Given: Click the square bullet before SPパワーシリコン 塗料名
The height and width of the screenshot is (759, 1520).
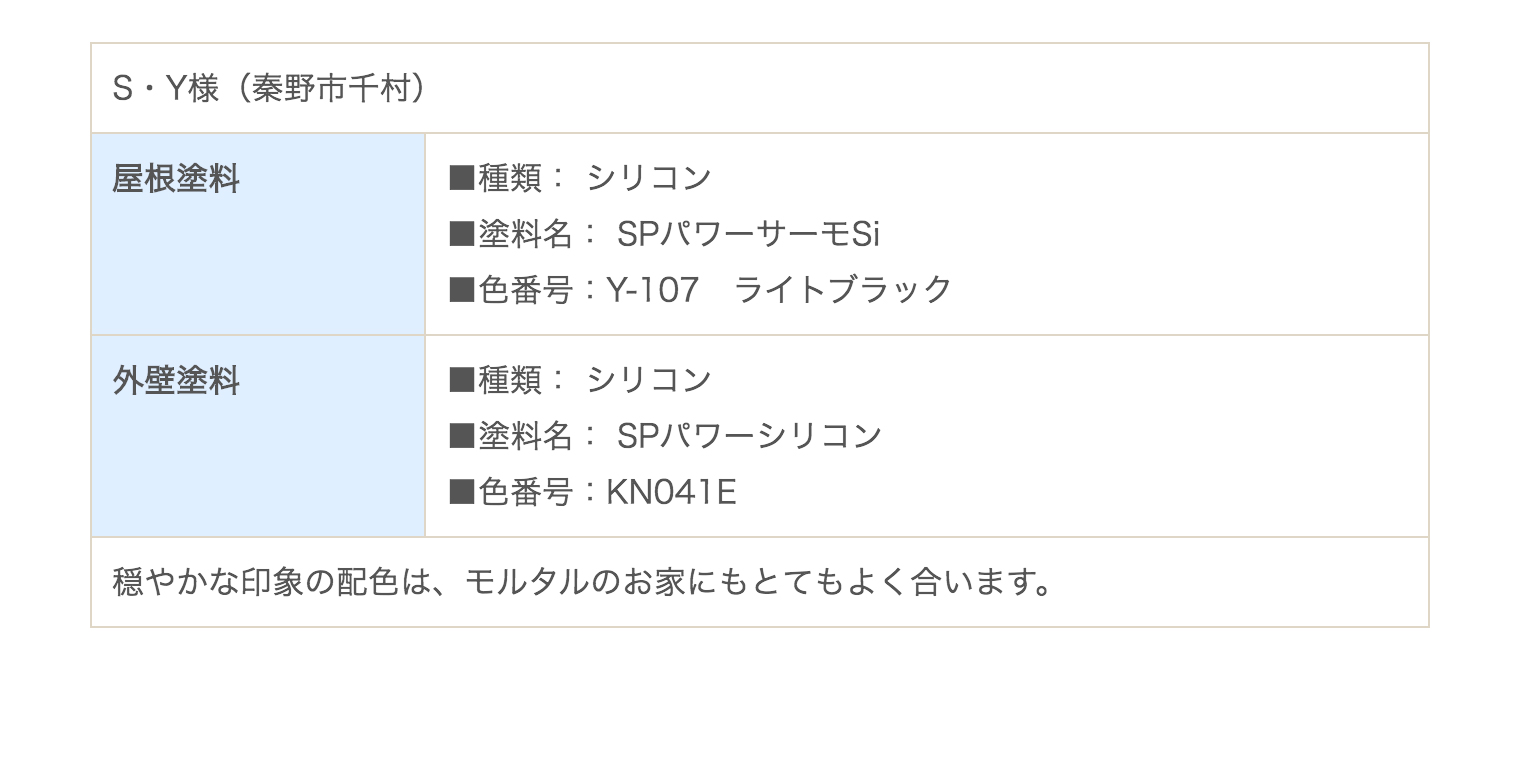Looking at the screenshot, I should pyautogui.click(x=461, y=436).
